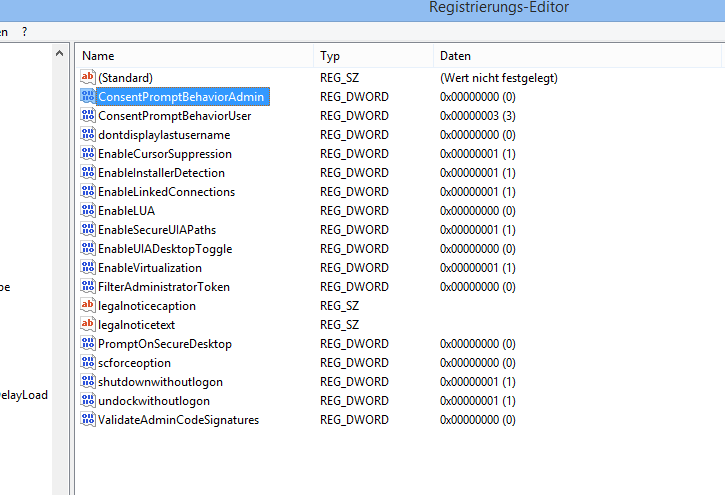Select the EnableInstallerDetection entry
The image size is (725, 495).
161,173
